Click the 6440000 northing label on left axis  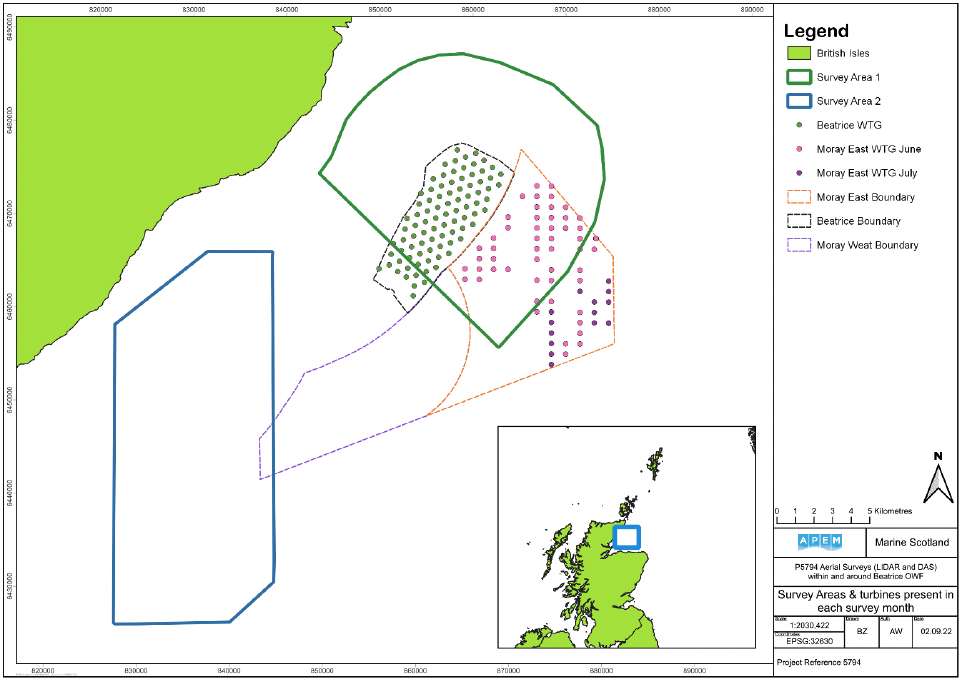click(9, 493)
